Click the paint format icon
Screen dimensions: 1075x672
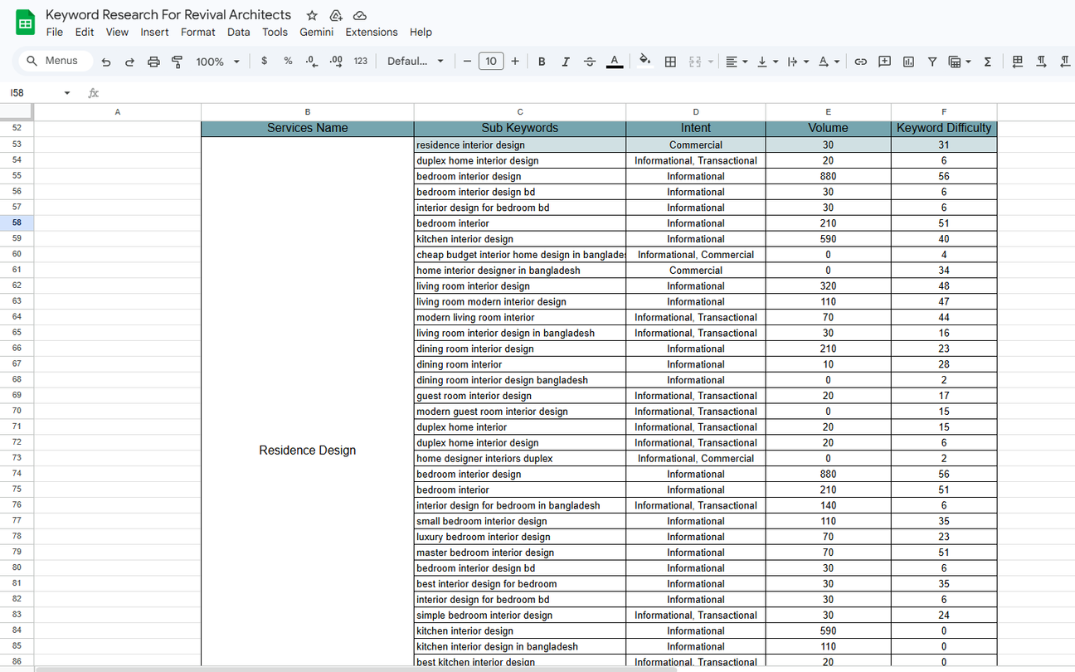177,62
